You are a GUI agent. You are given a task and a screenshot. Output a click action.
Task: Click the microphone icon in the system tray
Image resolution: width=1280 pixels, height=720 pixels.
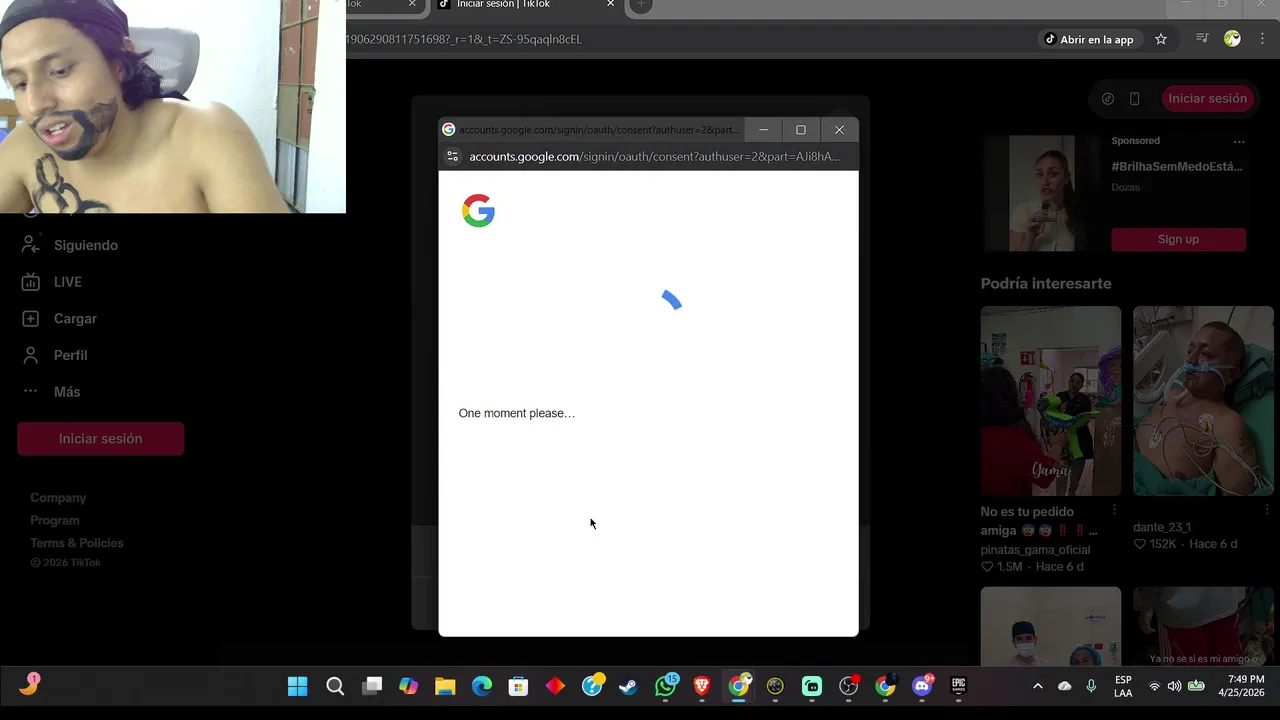click(1091, 686)
